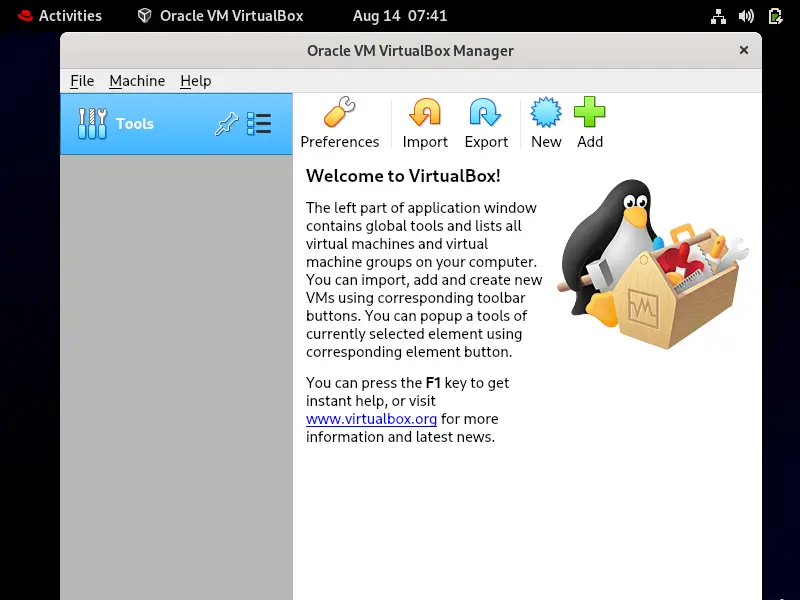
Task: Open the File menu
Action: (x=82, y=81)
